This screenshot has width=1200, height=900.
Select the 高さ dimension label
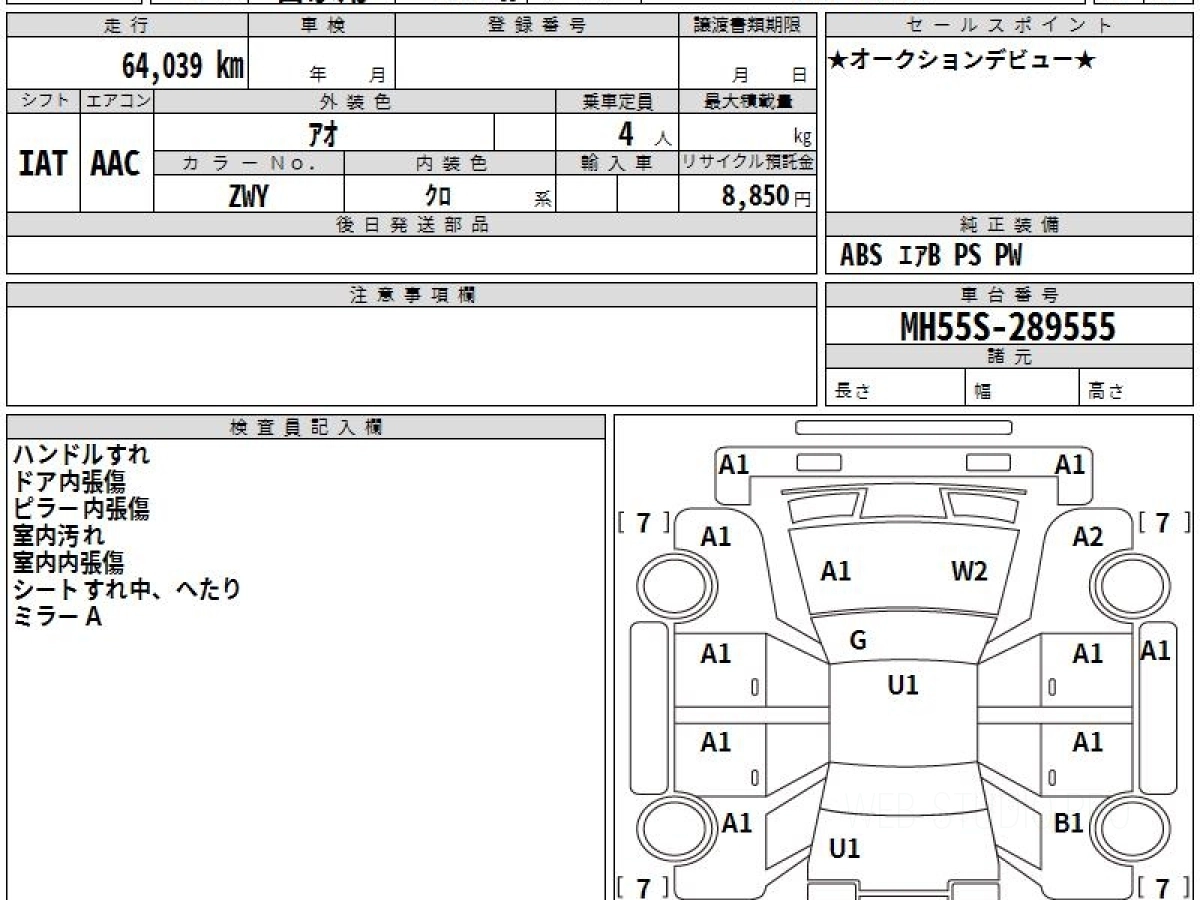click(1106, 391)
